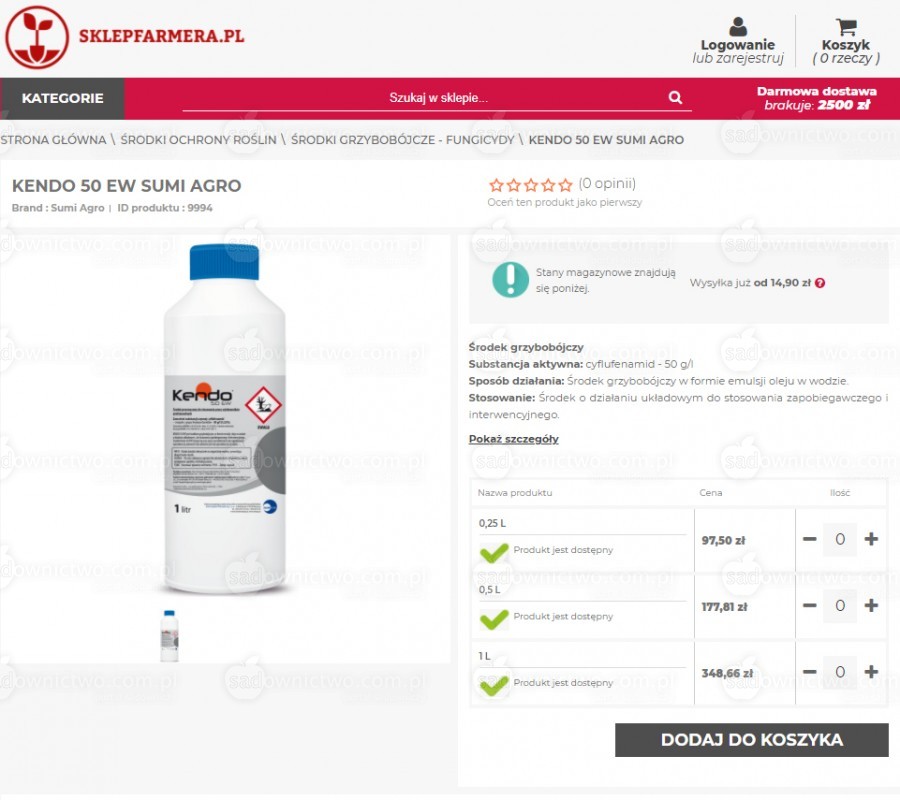Decrease quantity for 1 L variant

[809, 671]
